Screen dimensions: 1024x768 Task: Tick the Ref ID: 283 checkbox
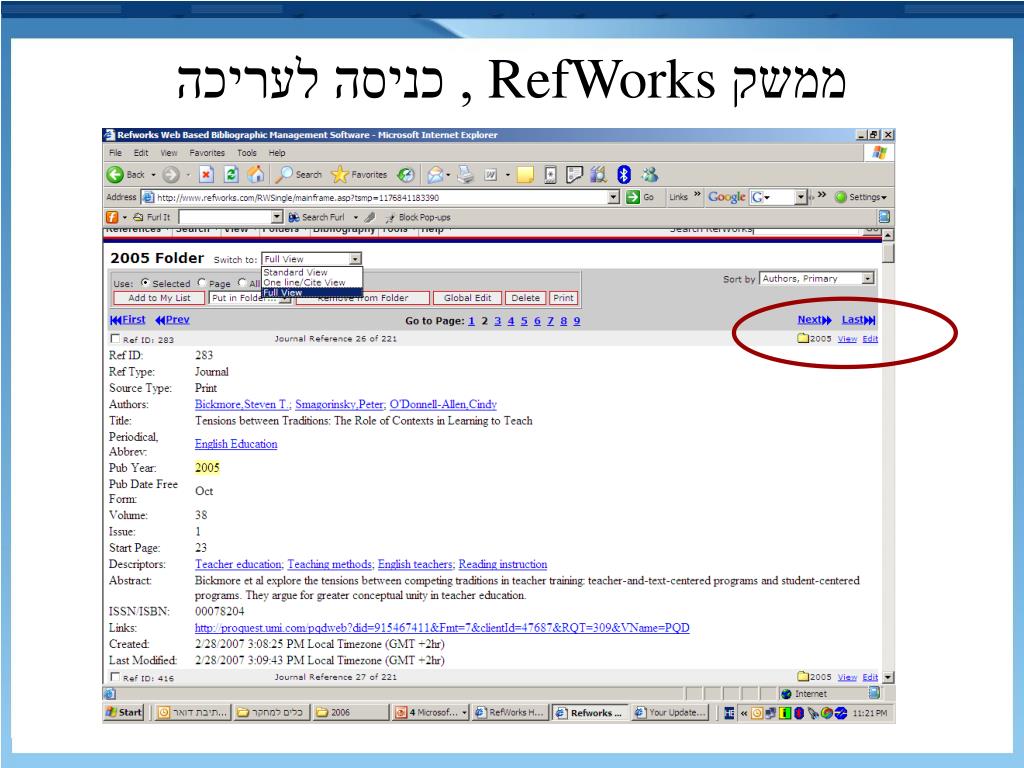[116, 338]
